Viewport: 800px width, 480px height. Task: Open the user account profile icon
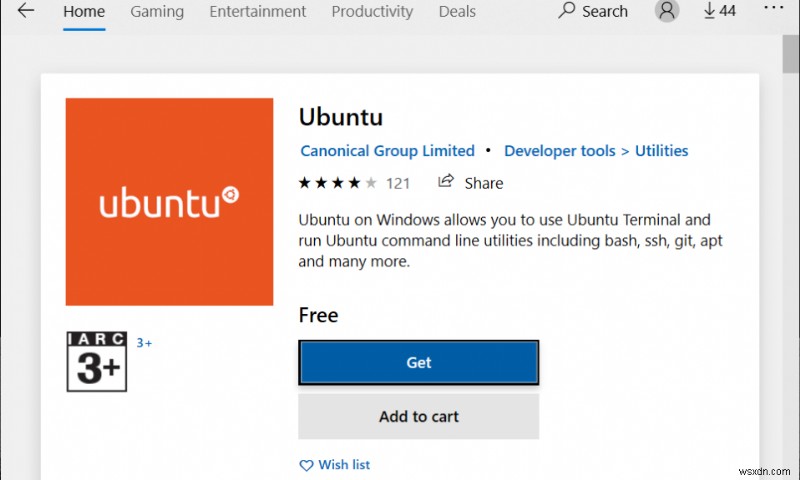pyautogui.click(x=667, y=11)
